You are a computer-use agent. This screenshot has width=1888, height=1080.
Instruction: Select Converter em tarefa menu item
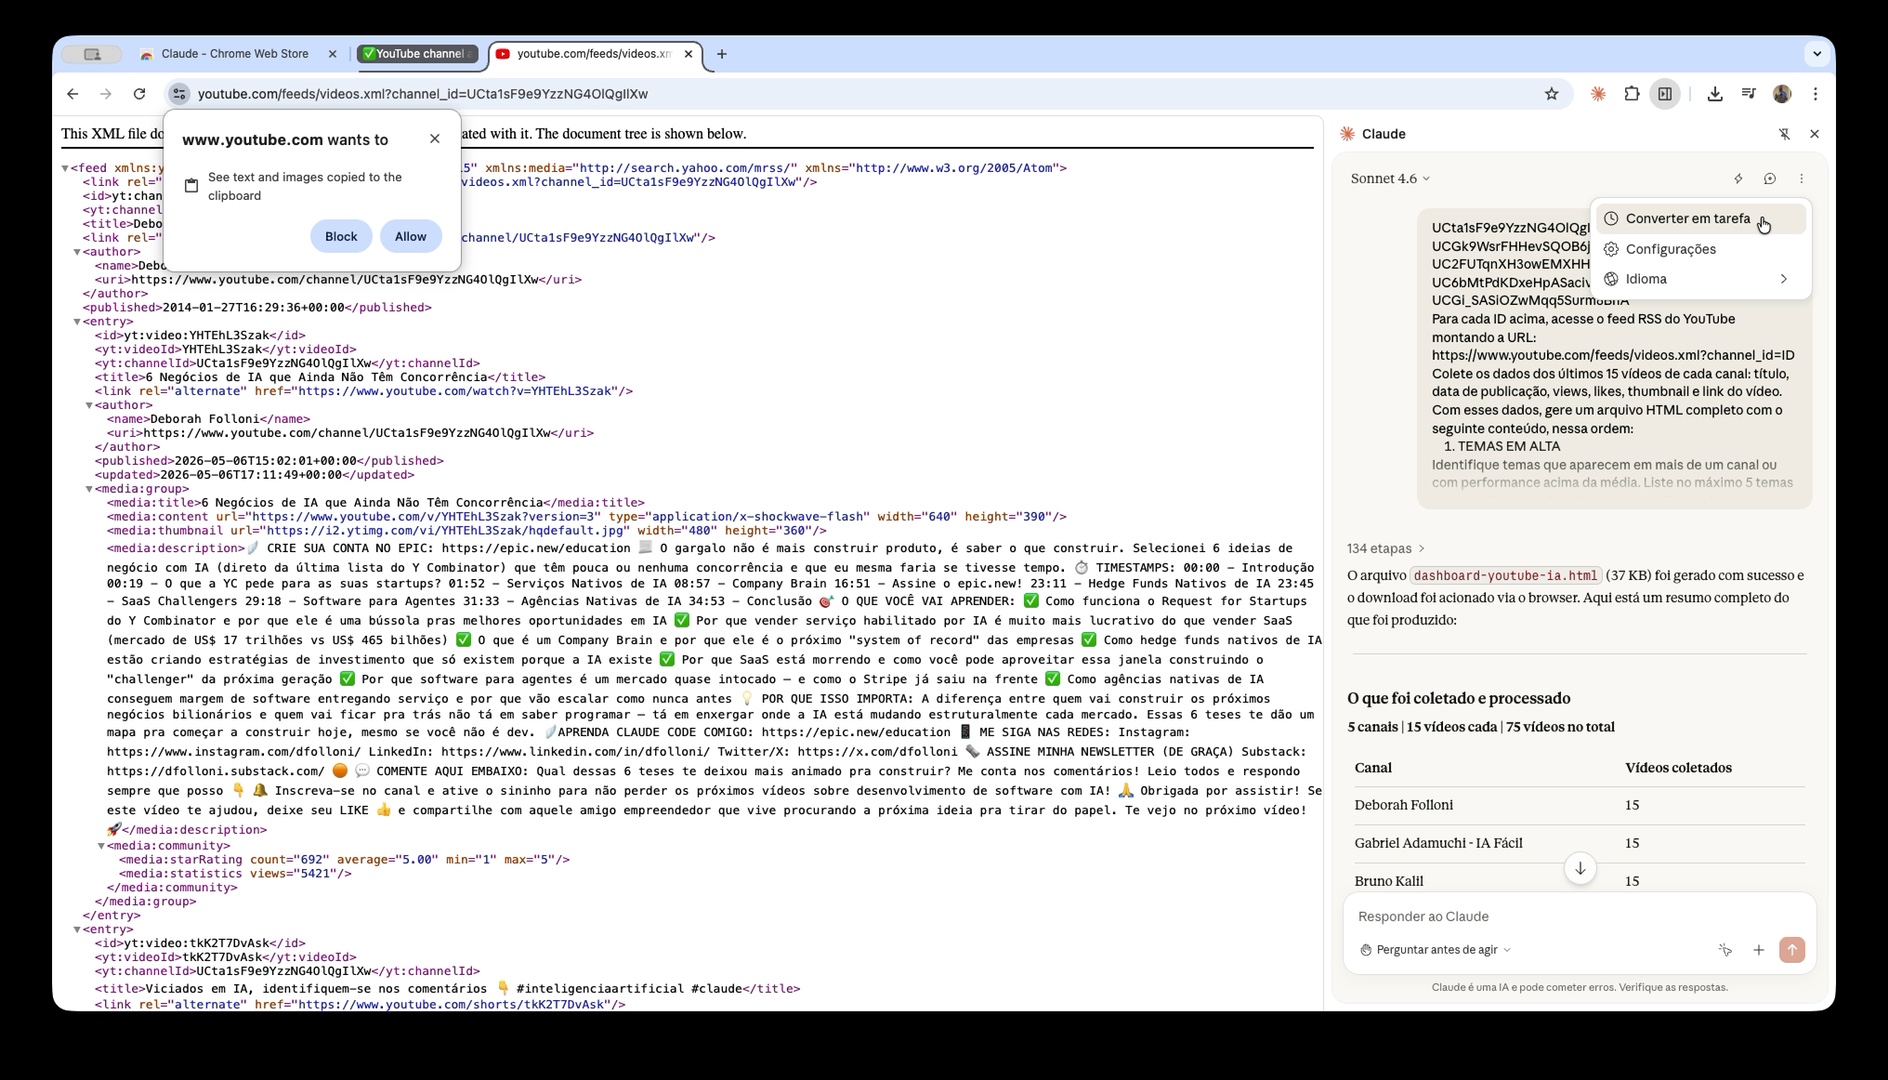pos(1700,219)
